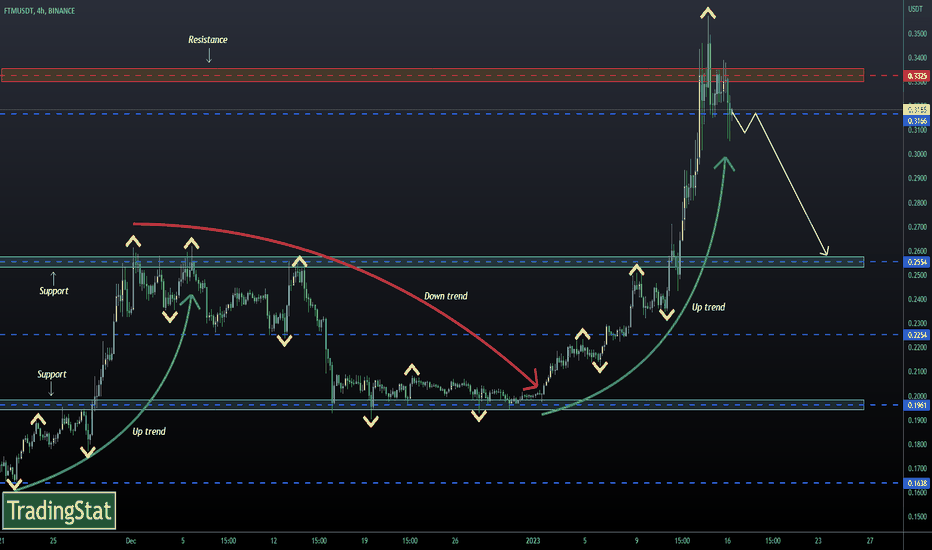
Task: Click the 0.1700 price axis tick
Action: [917, 469]
